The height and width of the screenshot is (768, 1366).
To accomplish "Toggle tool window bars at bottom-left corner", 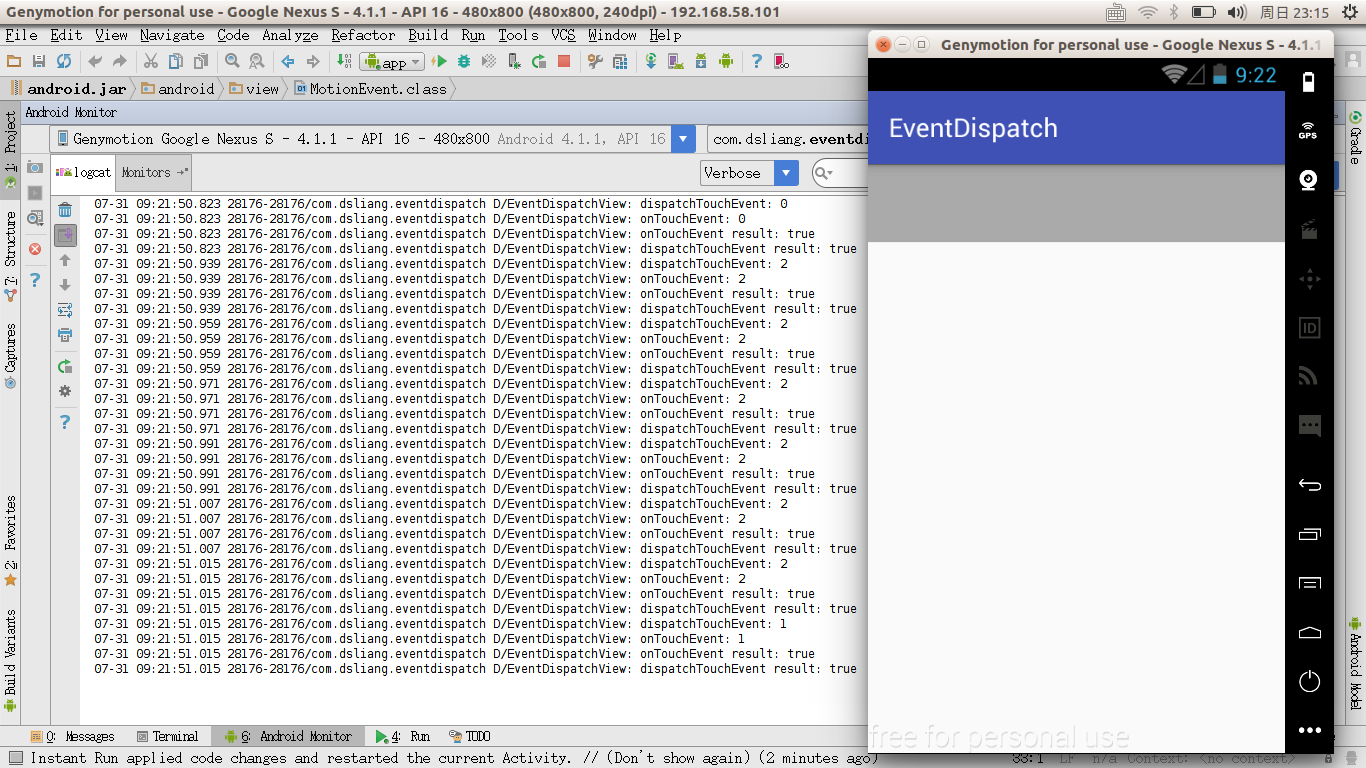I will coord(15,758).
